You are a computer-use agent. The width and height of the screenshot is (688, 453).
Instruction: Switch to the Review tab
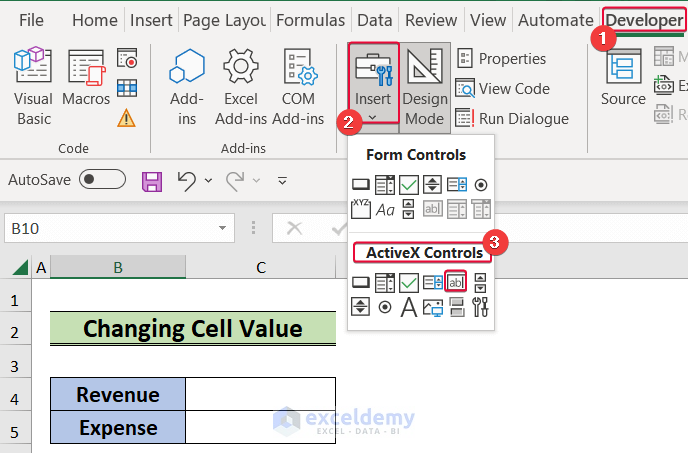pos(431,20)
